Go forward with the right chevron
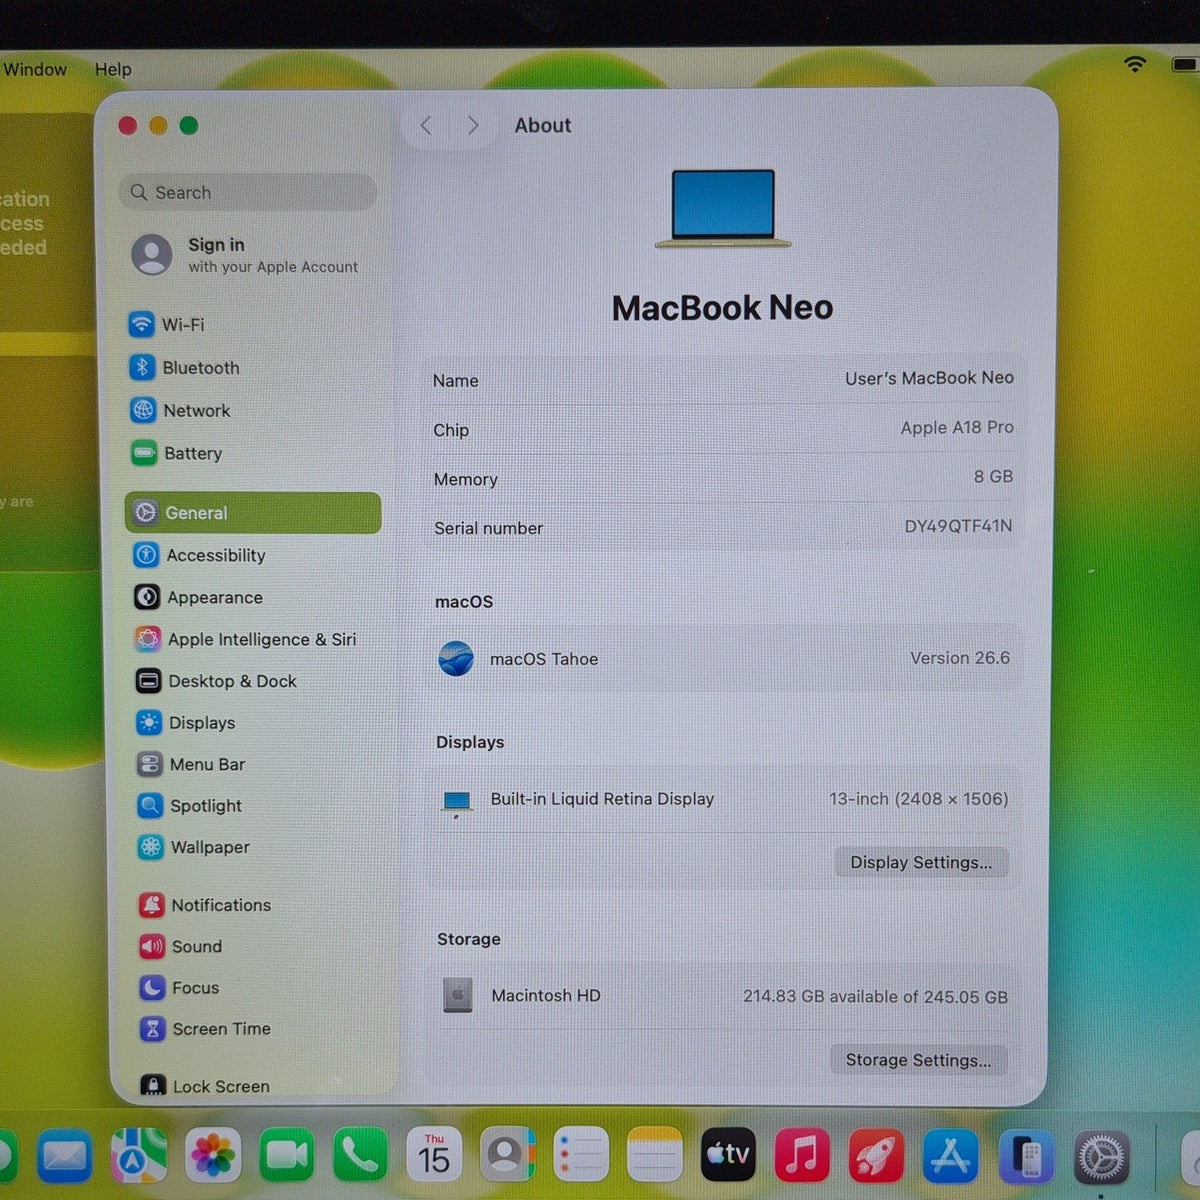This screenshot has width=1200, height=1200. (x=473, y=125)
